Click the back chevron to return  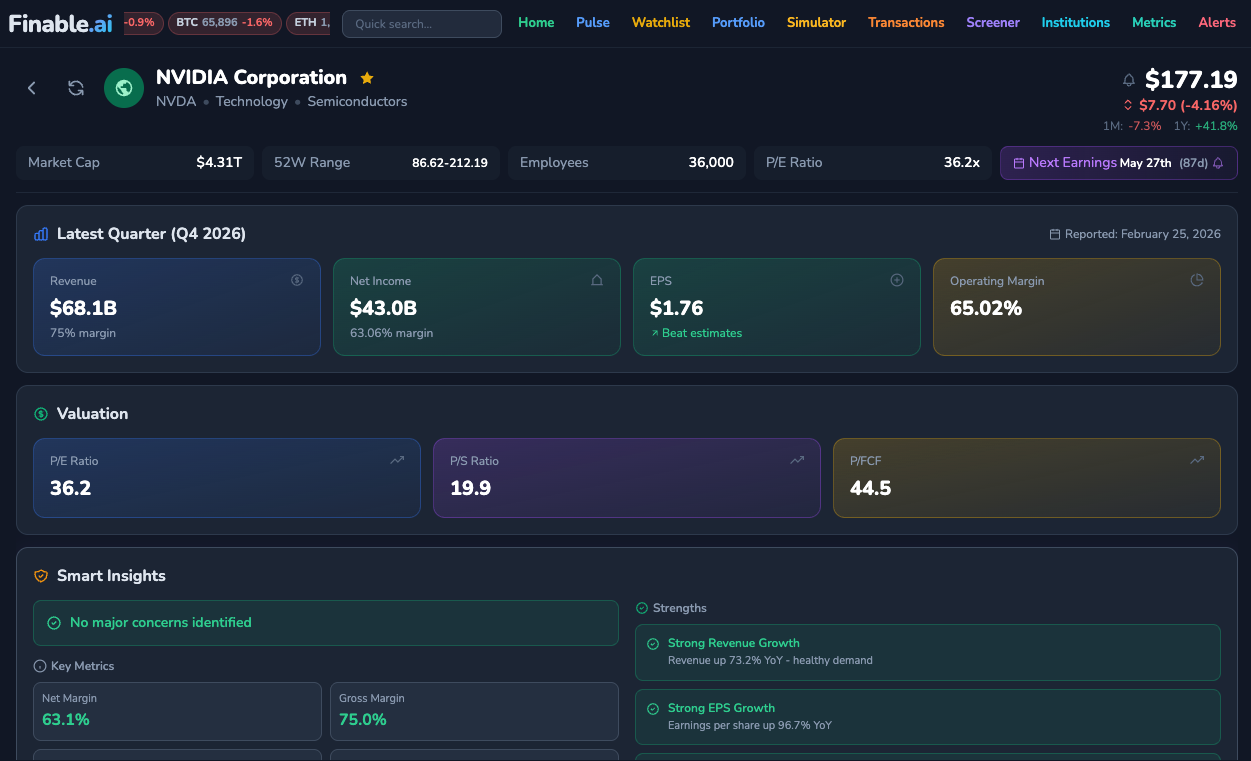31,88
